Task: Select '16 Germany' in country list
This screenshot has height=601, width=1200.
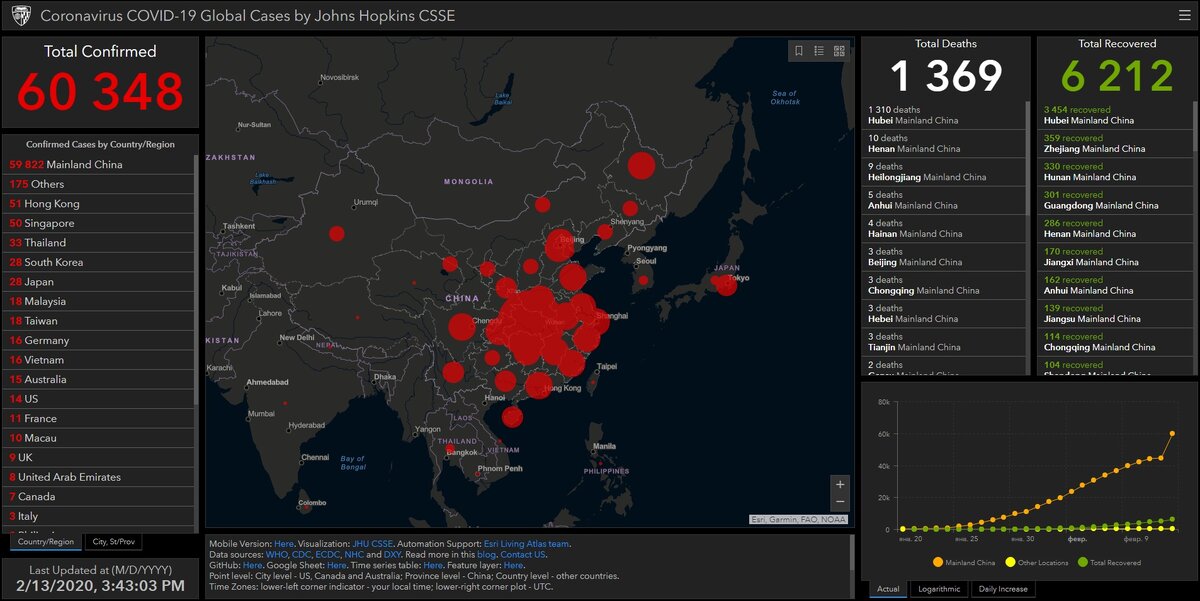Action: (99, 340)
